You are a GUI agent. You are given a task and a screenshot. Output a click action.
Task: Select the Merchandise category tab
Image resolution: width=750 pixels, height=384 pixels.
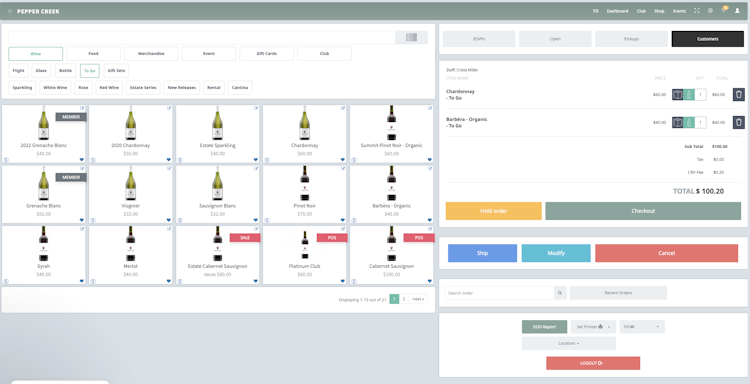pos(151,54)
